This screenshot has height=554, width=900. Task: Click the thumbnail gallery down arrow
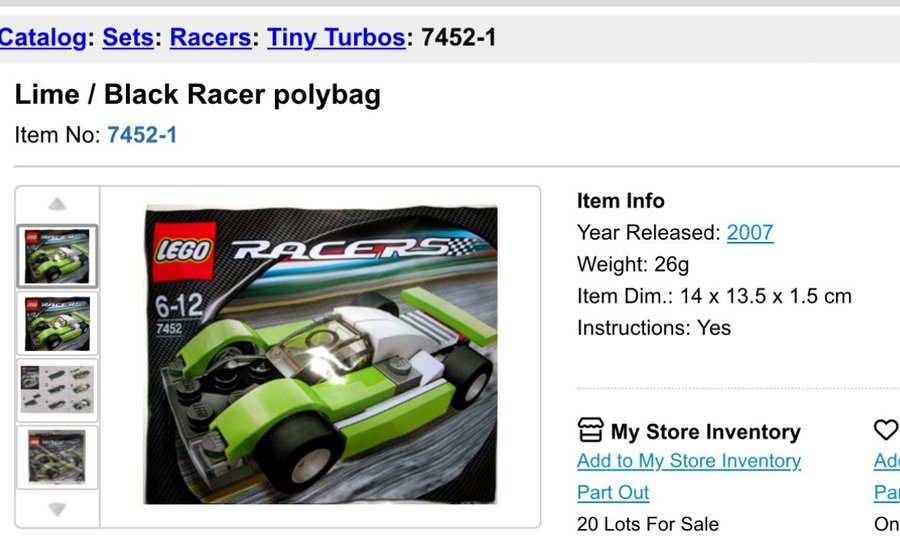(x=57, y=509)
